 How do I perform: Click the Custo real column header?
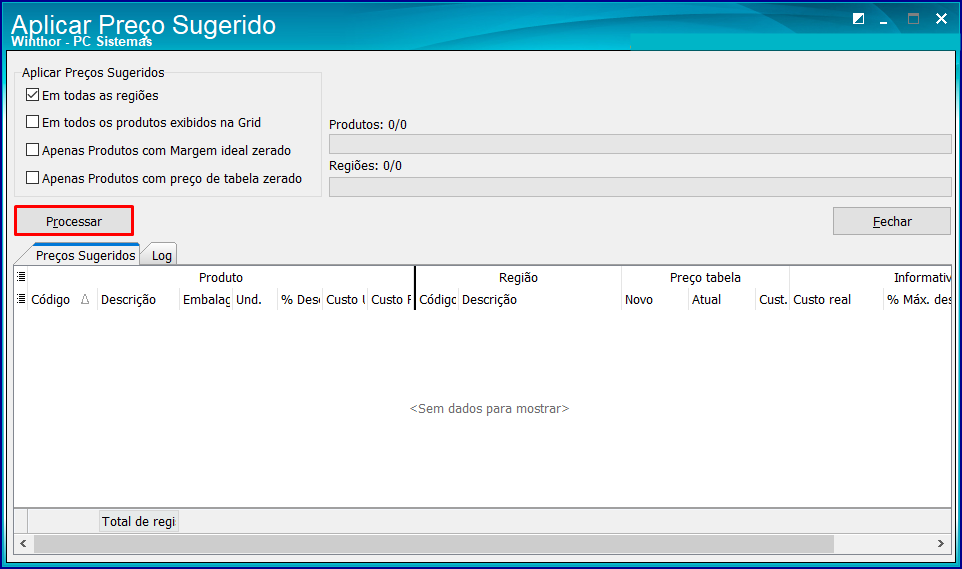click(836, 300)
